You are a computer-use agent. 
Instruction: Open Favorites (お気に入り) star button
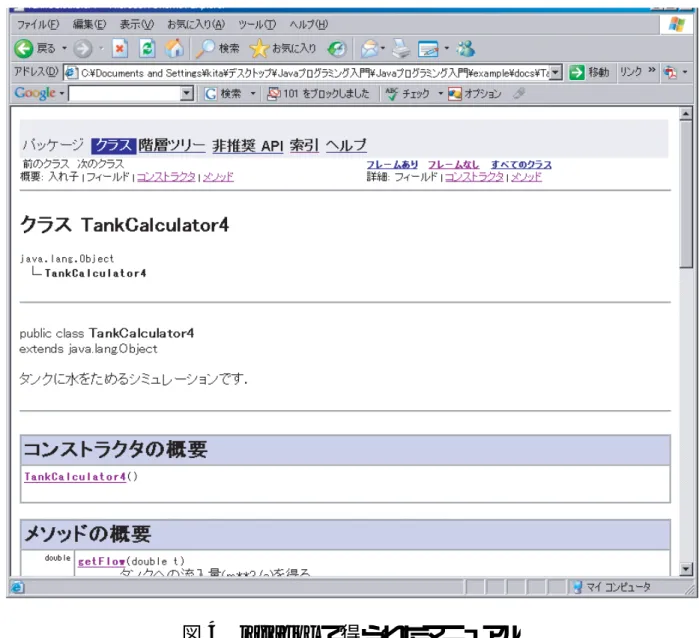pyautogui.click(x=283, y=48)
